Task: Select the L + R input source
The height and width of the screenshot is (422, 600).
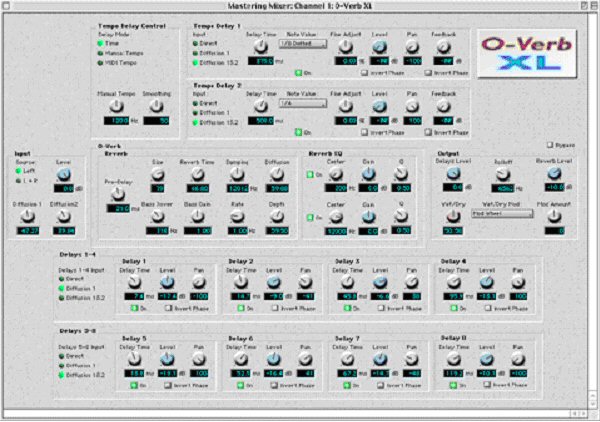Action: click(18, 181)
